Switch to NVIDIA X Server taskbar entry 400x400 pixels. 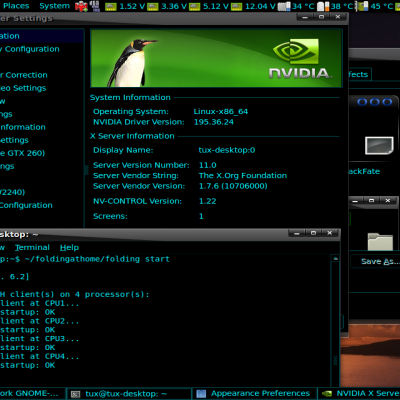(359, 394)
